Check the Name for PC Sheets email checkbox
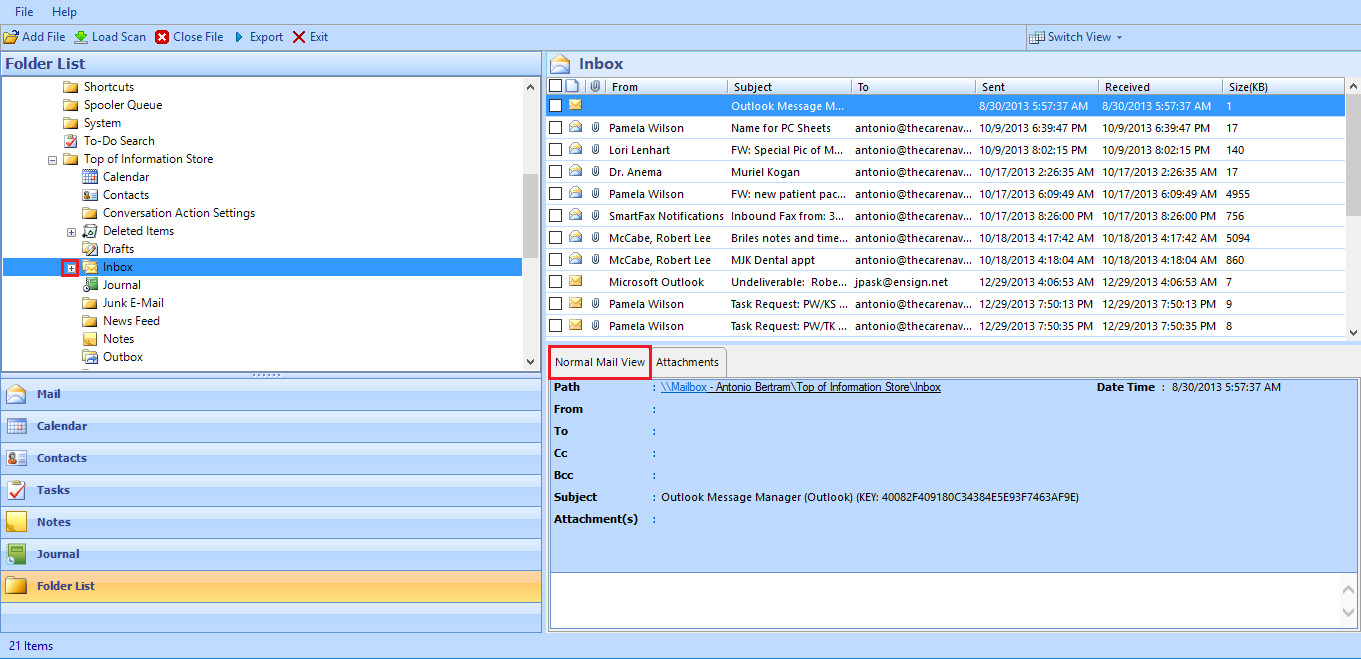This screenshot has width=1361, height=659. coord(556,128)
